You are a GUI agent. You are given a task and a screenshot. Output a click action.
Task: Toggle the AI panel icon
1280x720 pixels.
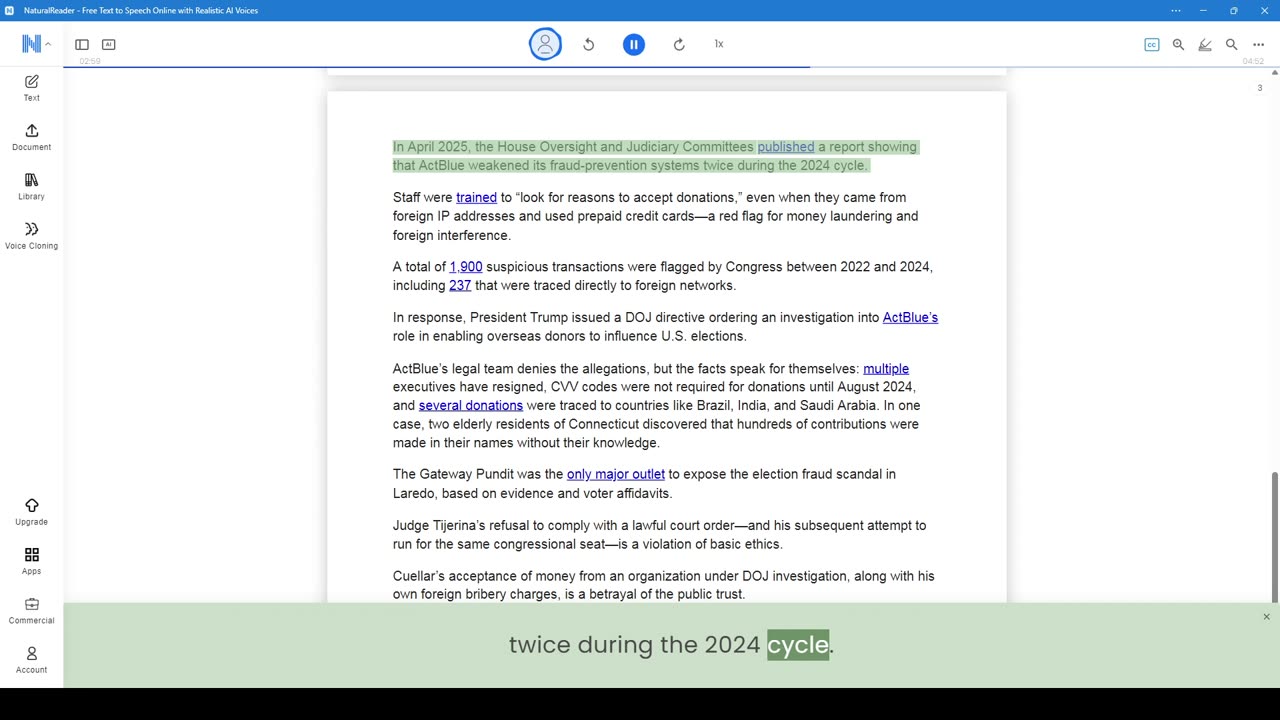tap(109, 44)
